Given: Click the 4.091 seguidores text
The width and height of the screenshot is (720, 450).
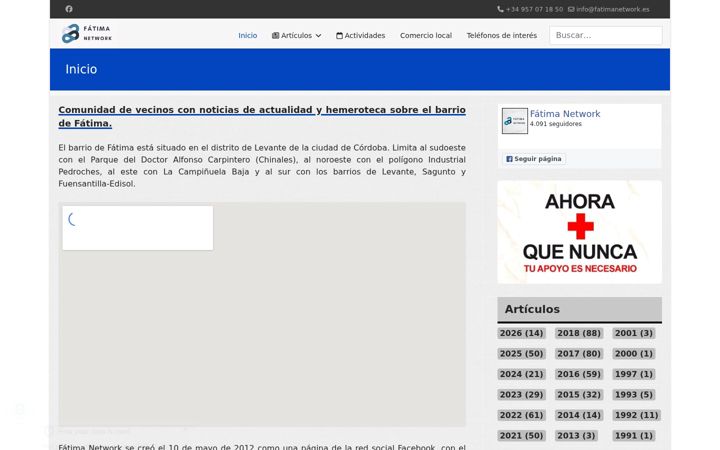Looking at the screenshot, I should coord(556,124).
